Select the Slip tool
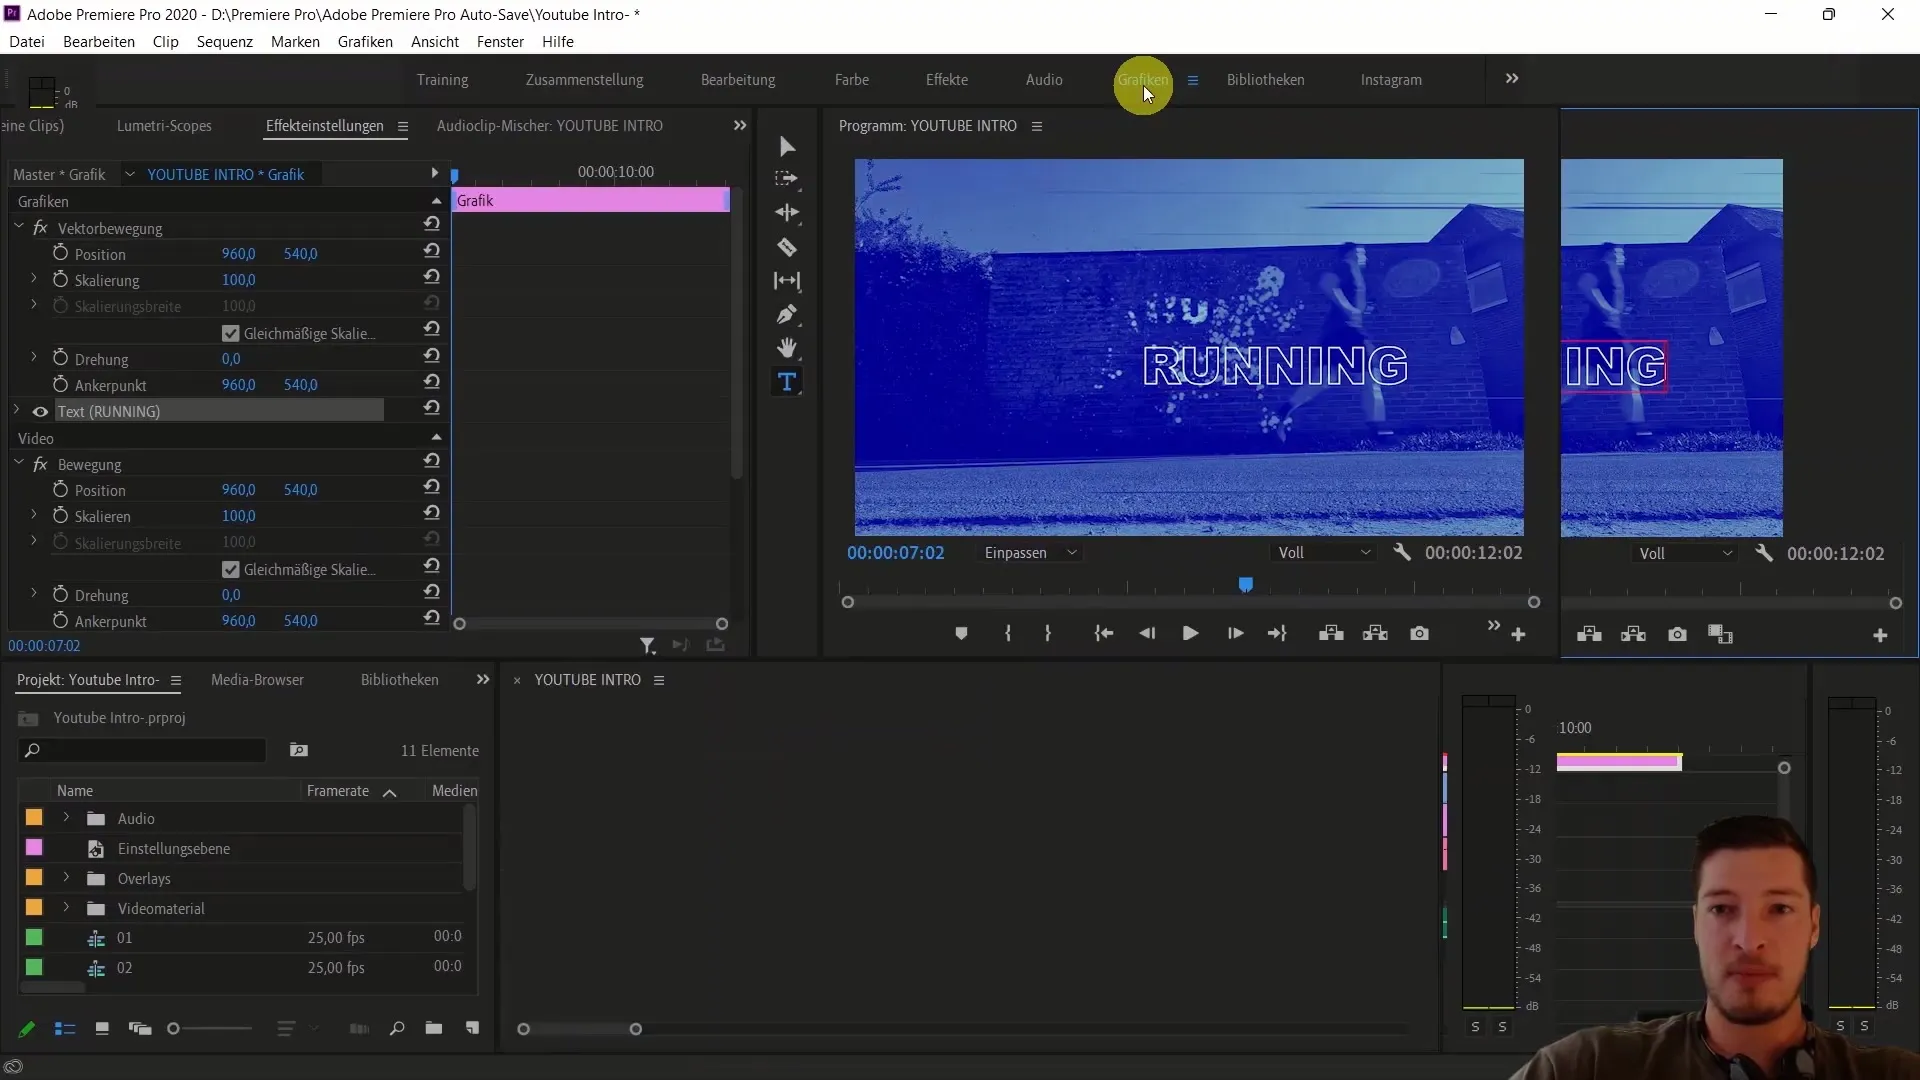The height and width of the screenshot is (1080, 1920). coord(787,281)
